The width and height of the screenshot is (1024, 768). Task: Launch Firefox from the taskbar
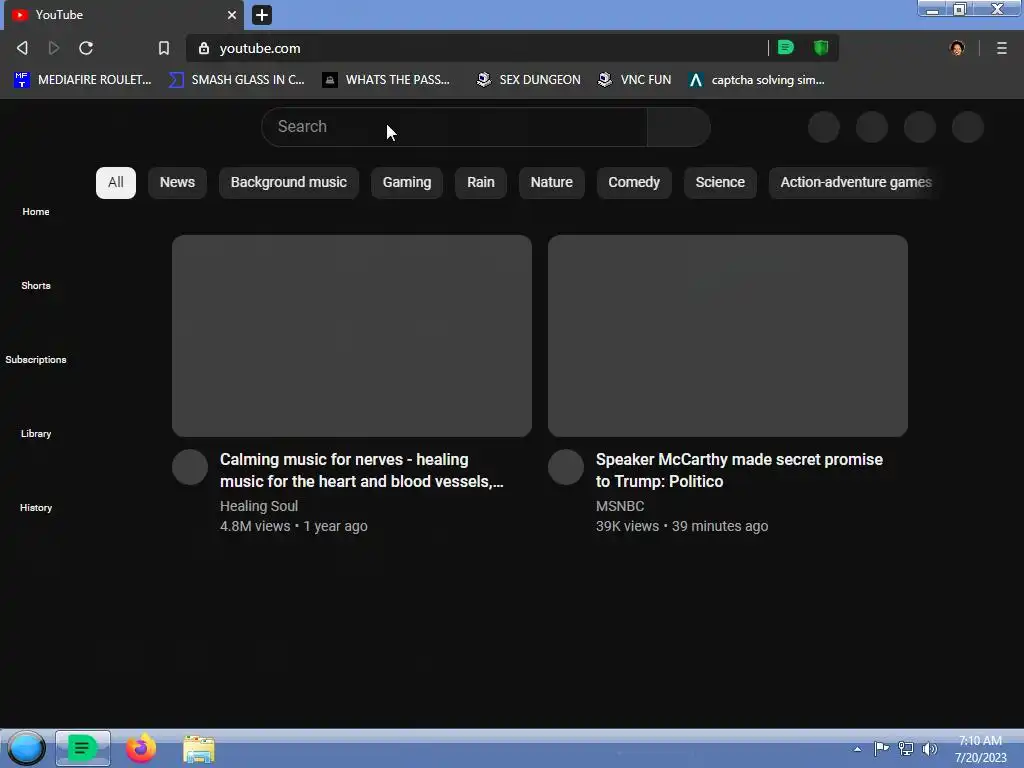tap(140, 748)
